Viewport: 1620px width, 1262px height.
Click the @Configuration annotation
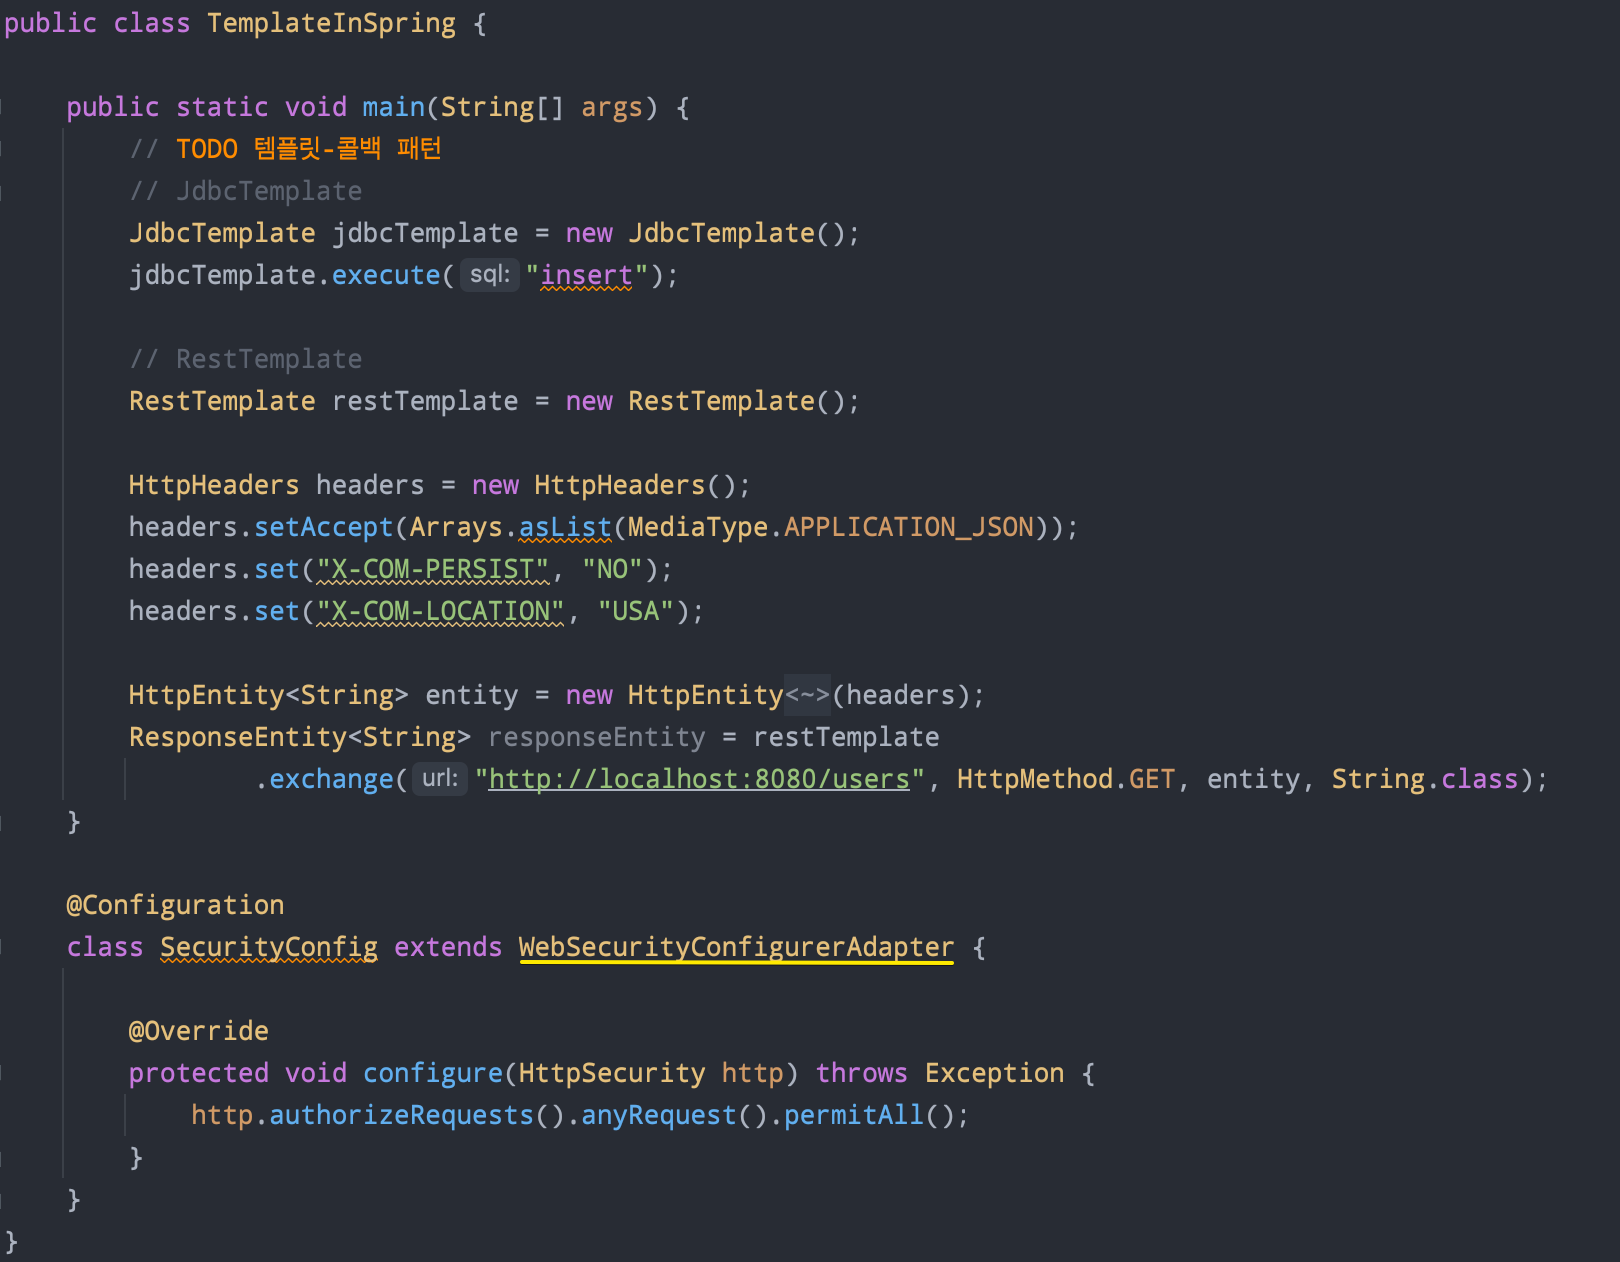[x=175, y=905]
